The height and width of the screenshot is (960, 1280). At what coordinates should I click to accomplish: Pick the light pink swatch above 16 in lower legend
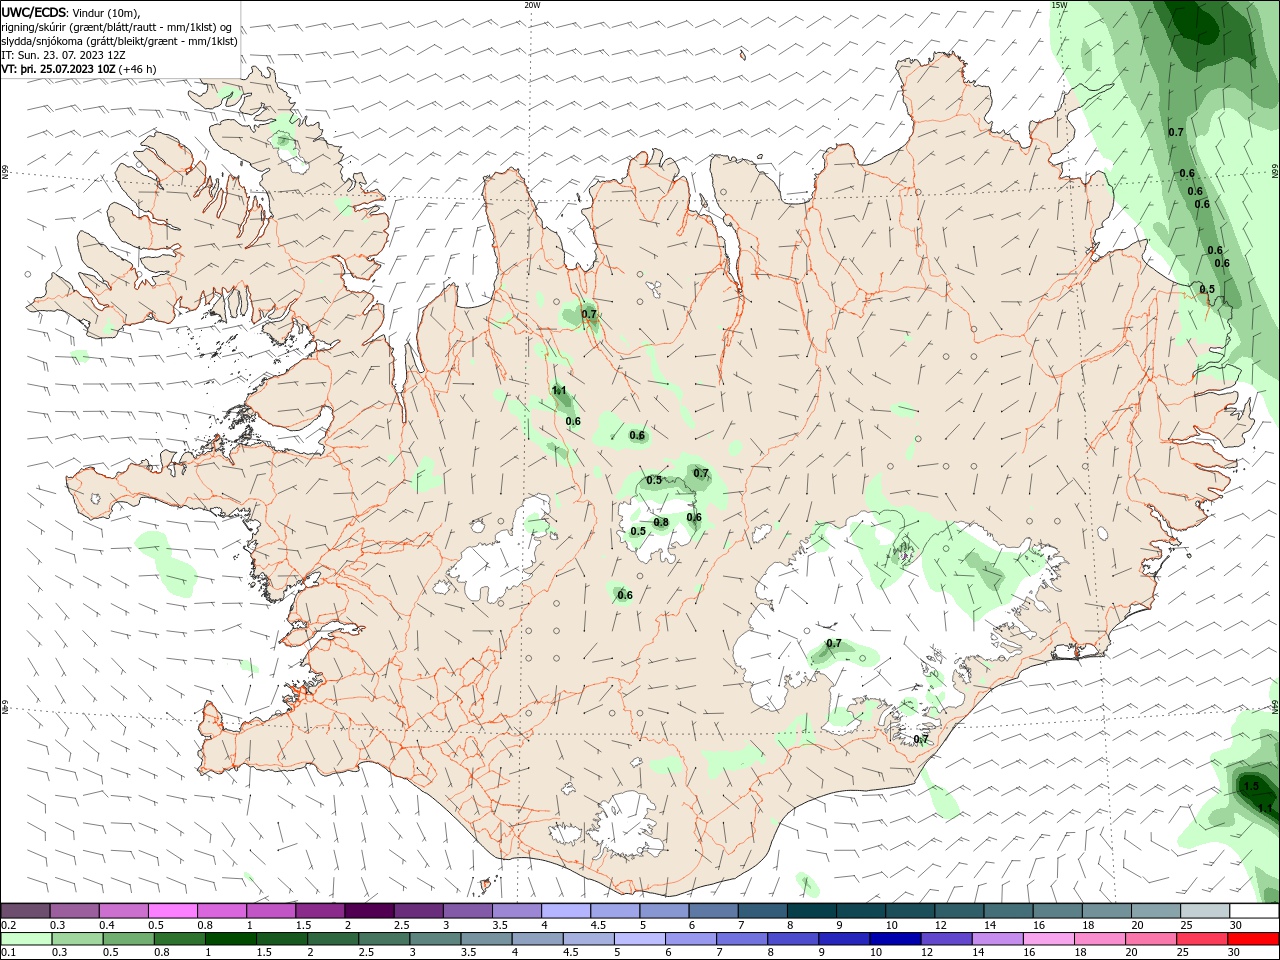pyautogui.click(x=1047, y=939)
